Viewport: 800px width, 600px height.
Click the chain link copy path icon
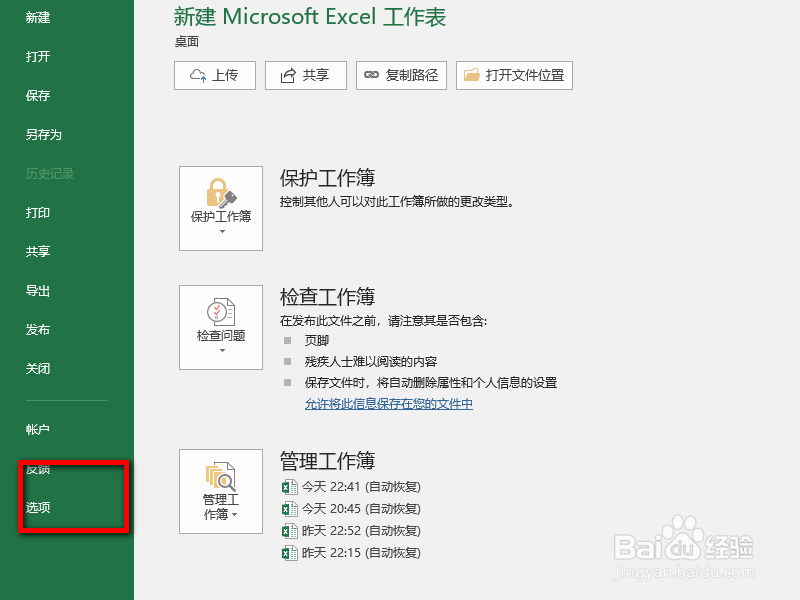(371, 75)
